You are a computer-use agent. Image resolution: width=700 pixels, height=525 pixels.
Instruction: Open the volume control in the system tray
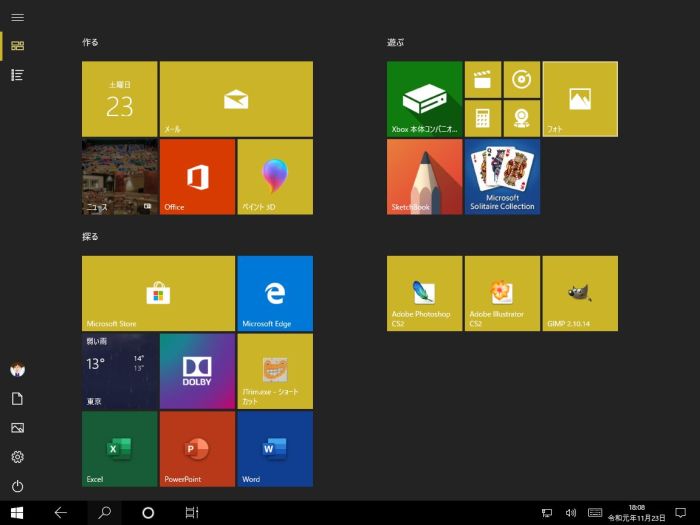click(x=570, y=513)
